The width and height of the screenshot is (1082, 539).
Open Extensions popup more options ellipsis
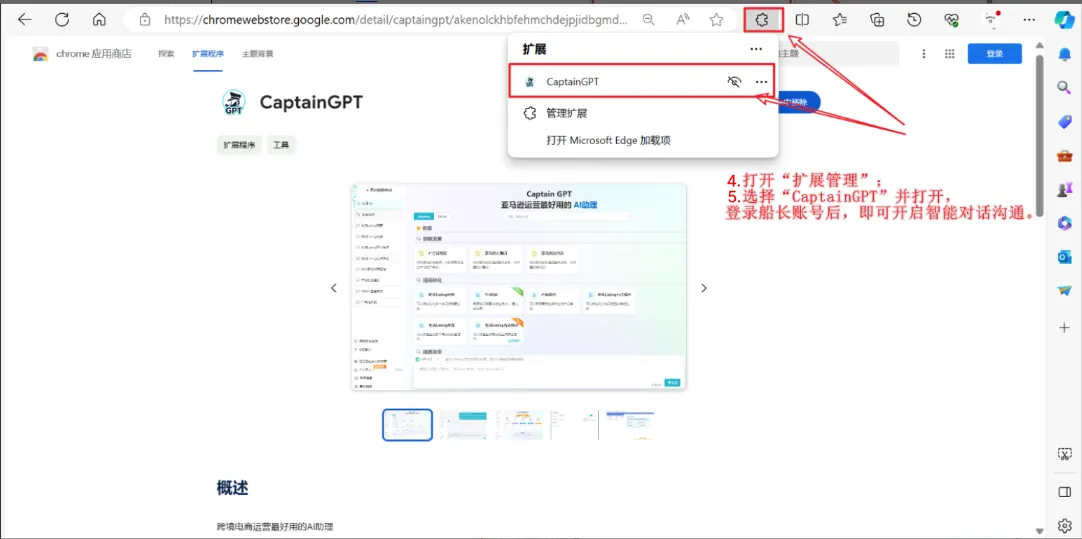pos(756,50)
